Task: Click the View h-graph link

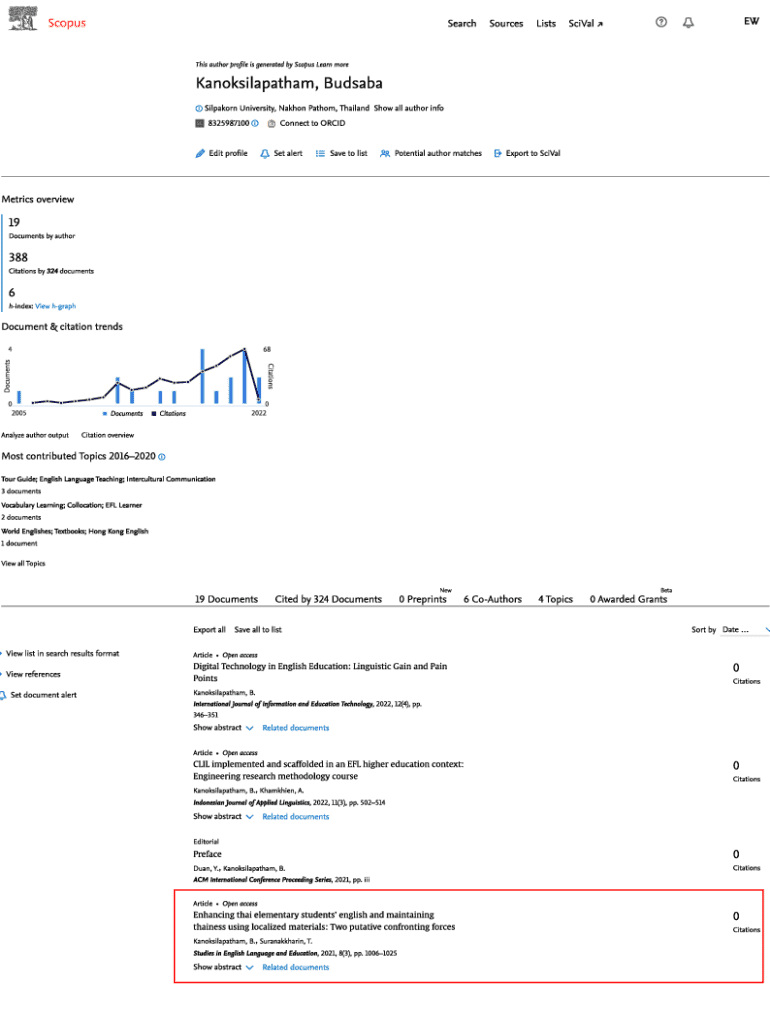Action: (55, 306)
